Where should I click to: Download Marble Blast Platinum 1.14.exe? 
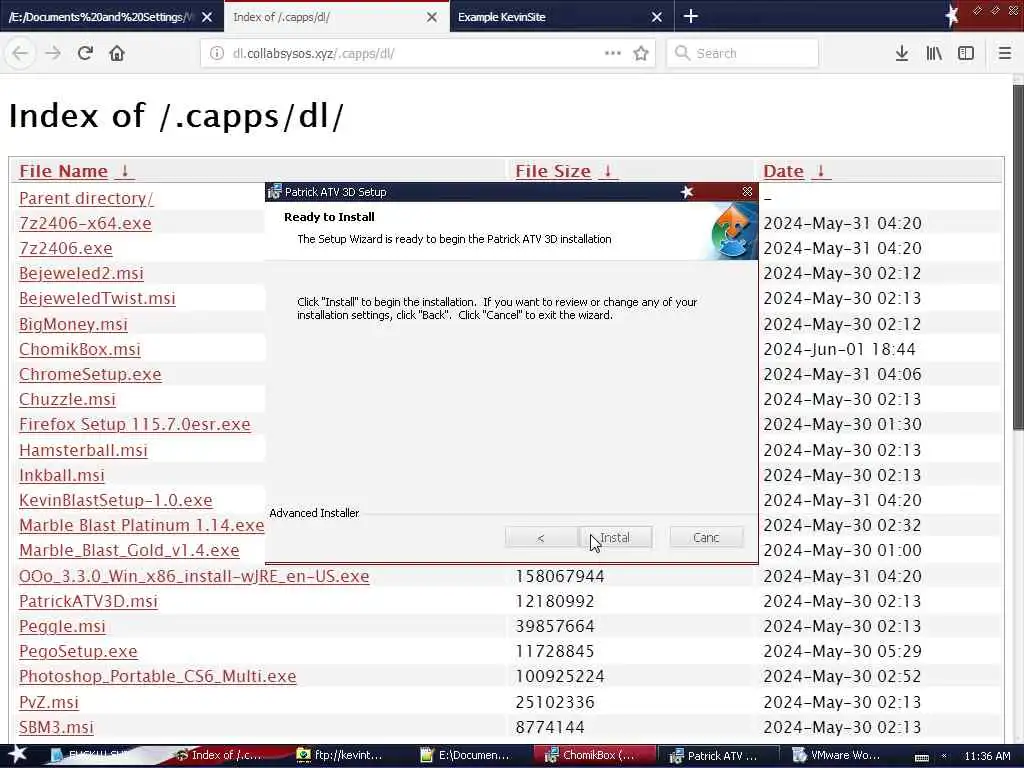[142, 526]
